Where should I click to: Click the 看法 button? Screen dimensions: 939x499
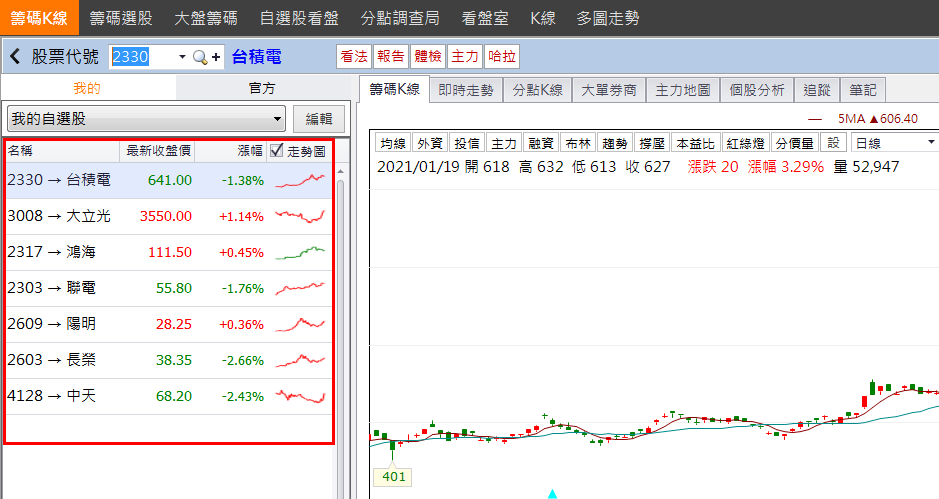click(354, 56)
